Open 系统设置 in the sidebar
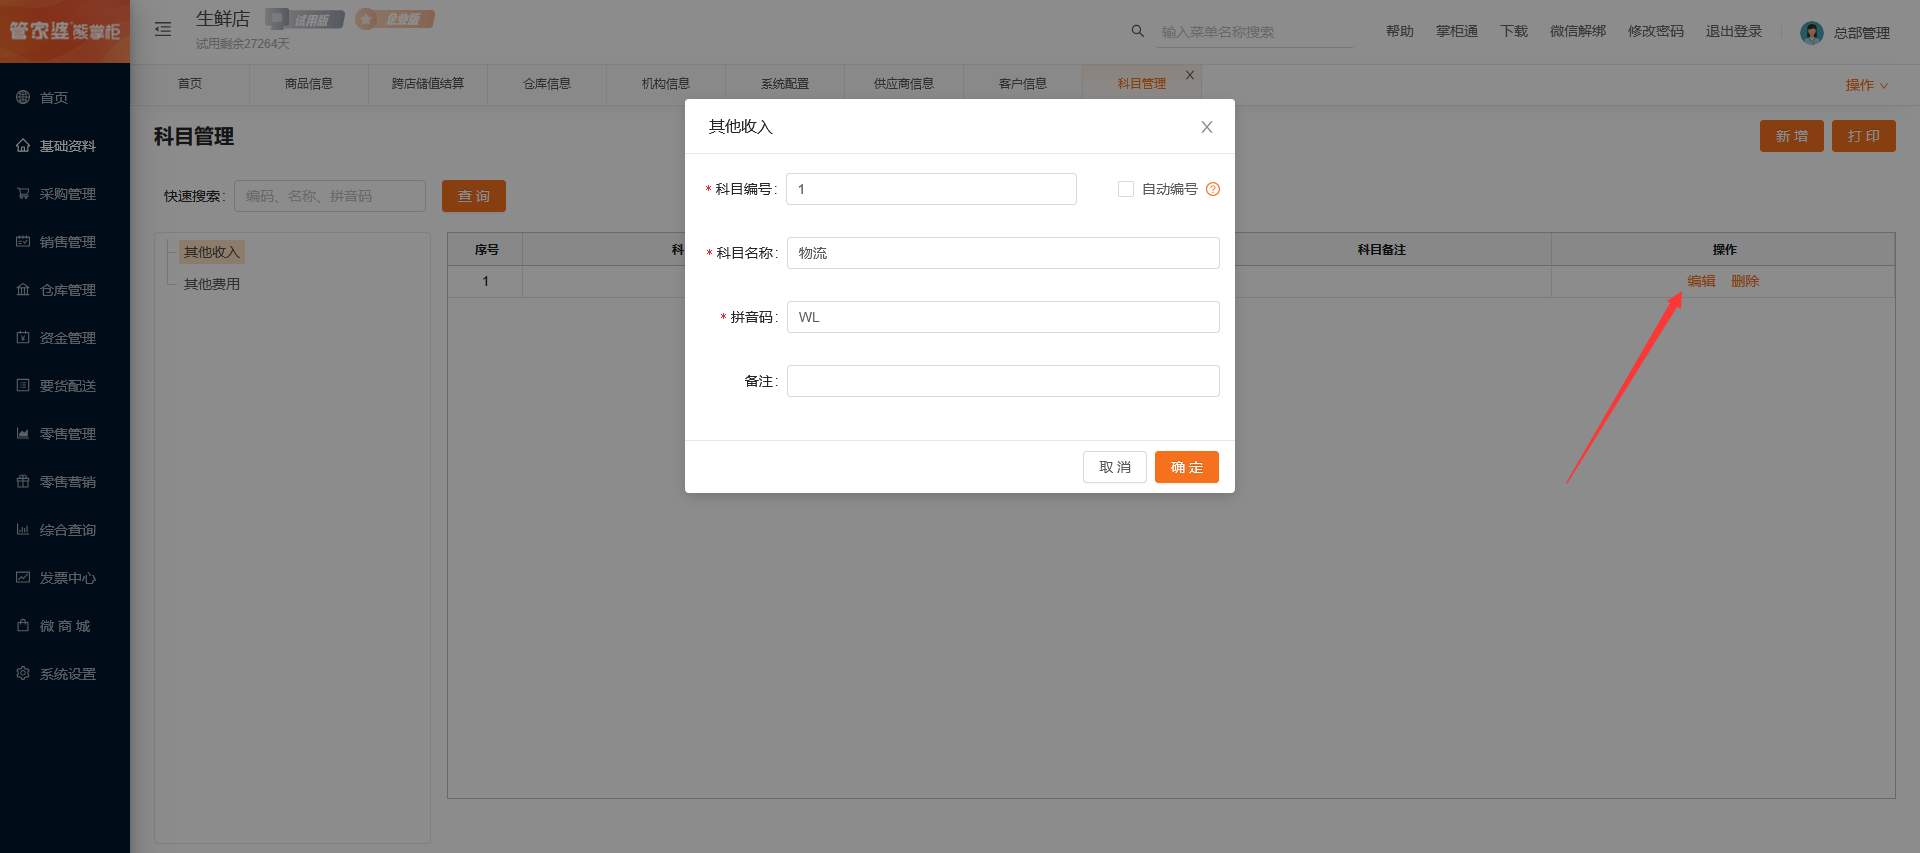 click(65, 673)
